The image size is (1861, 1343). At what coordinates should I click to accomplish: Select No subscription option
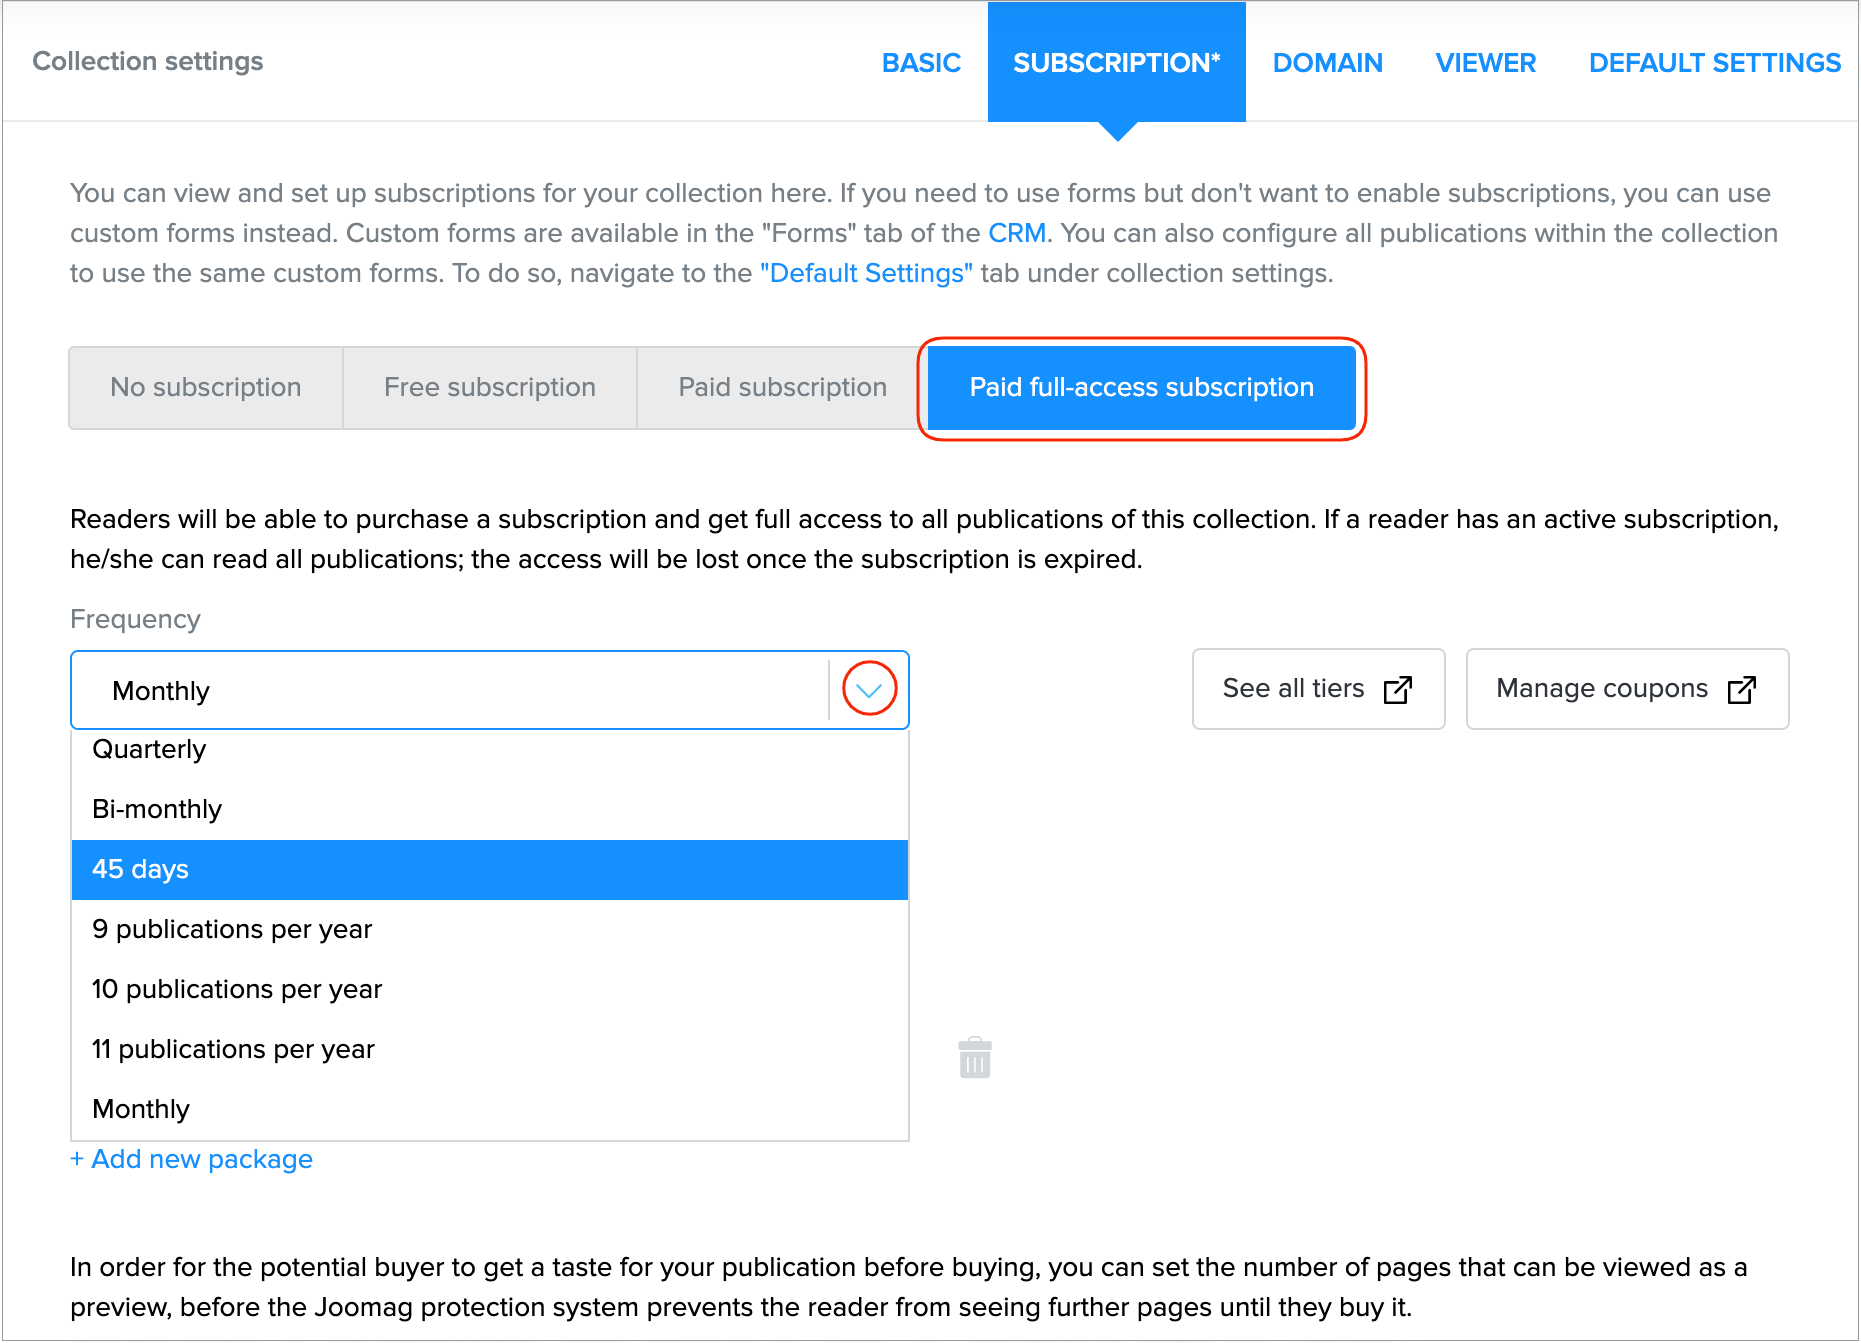pos(206,388)
